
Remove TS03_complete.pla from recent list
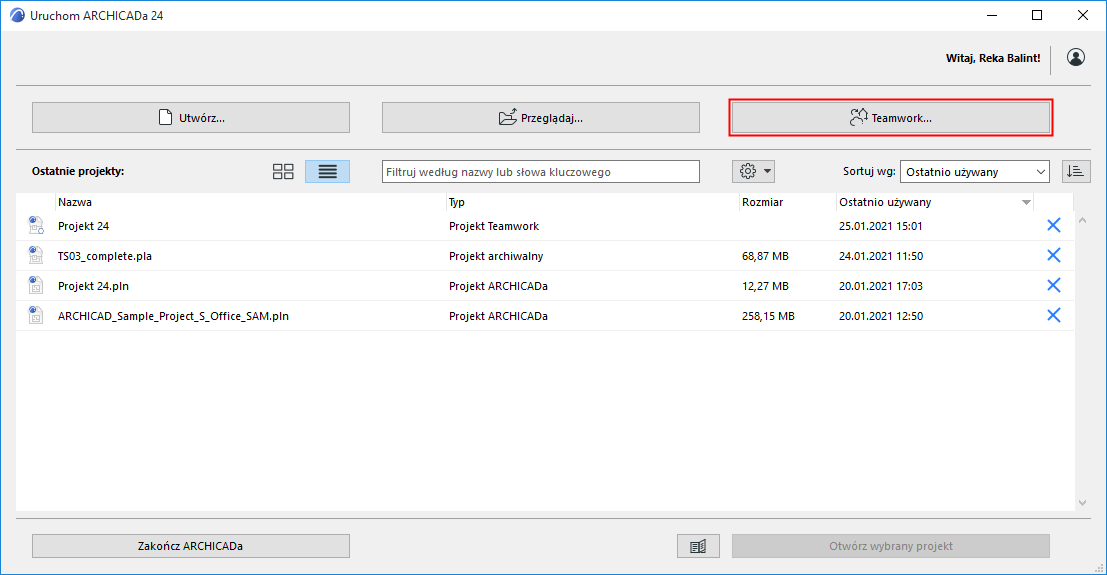click(x=1053, y=255)
